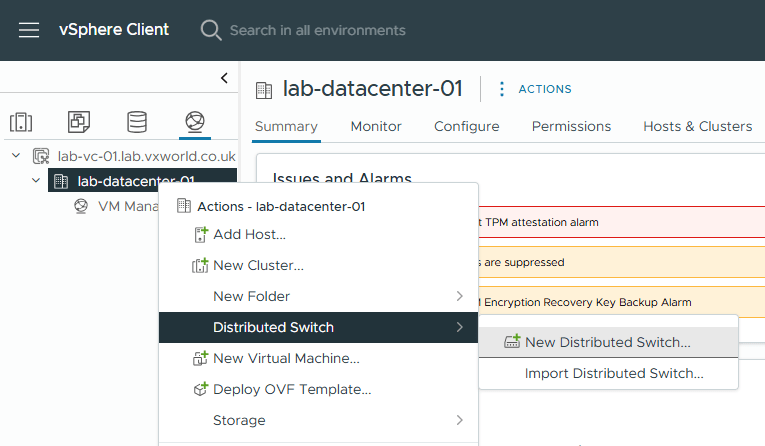Image resolution: width=765 pixels, height=446 pixels.
Task: Select Add Host from context menu
Action: coord(249,234)
